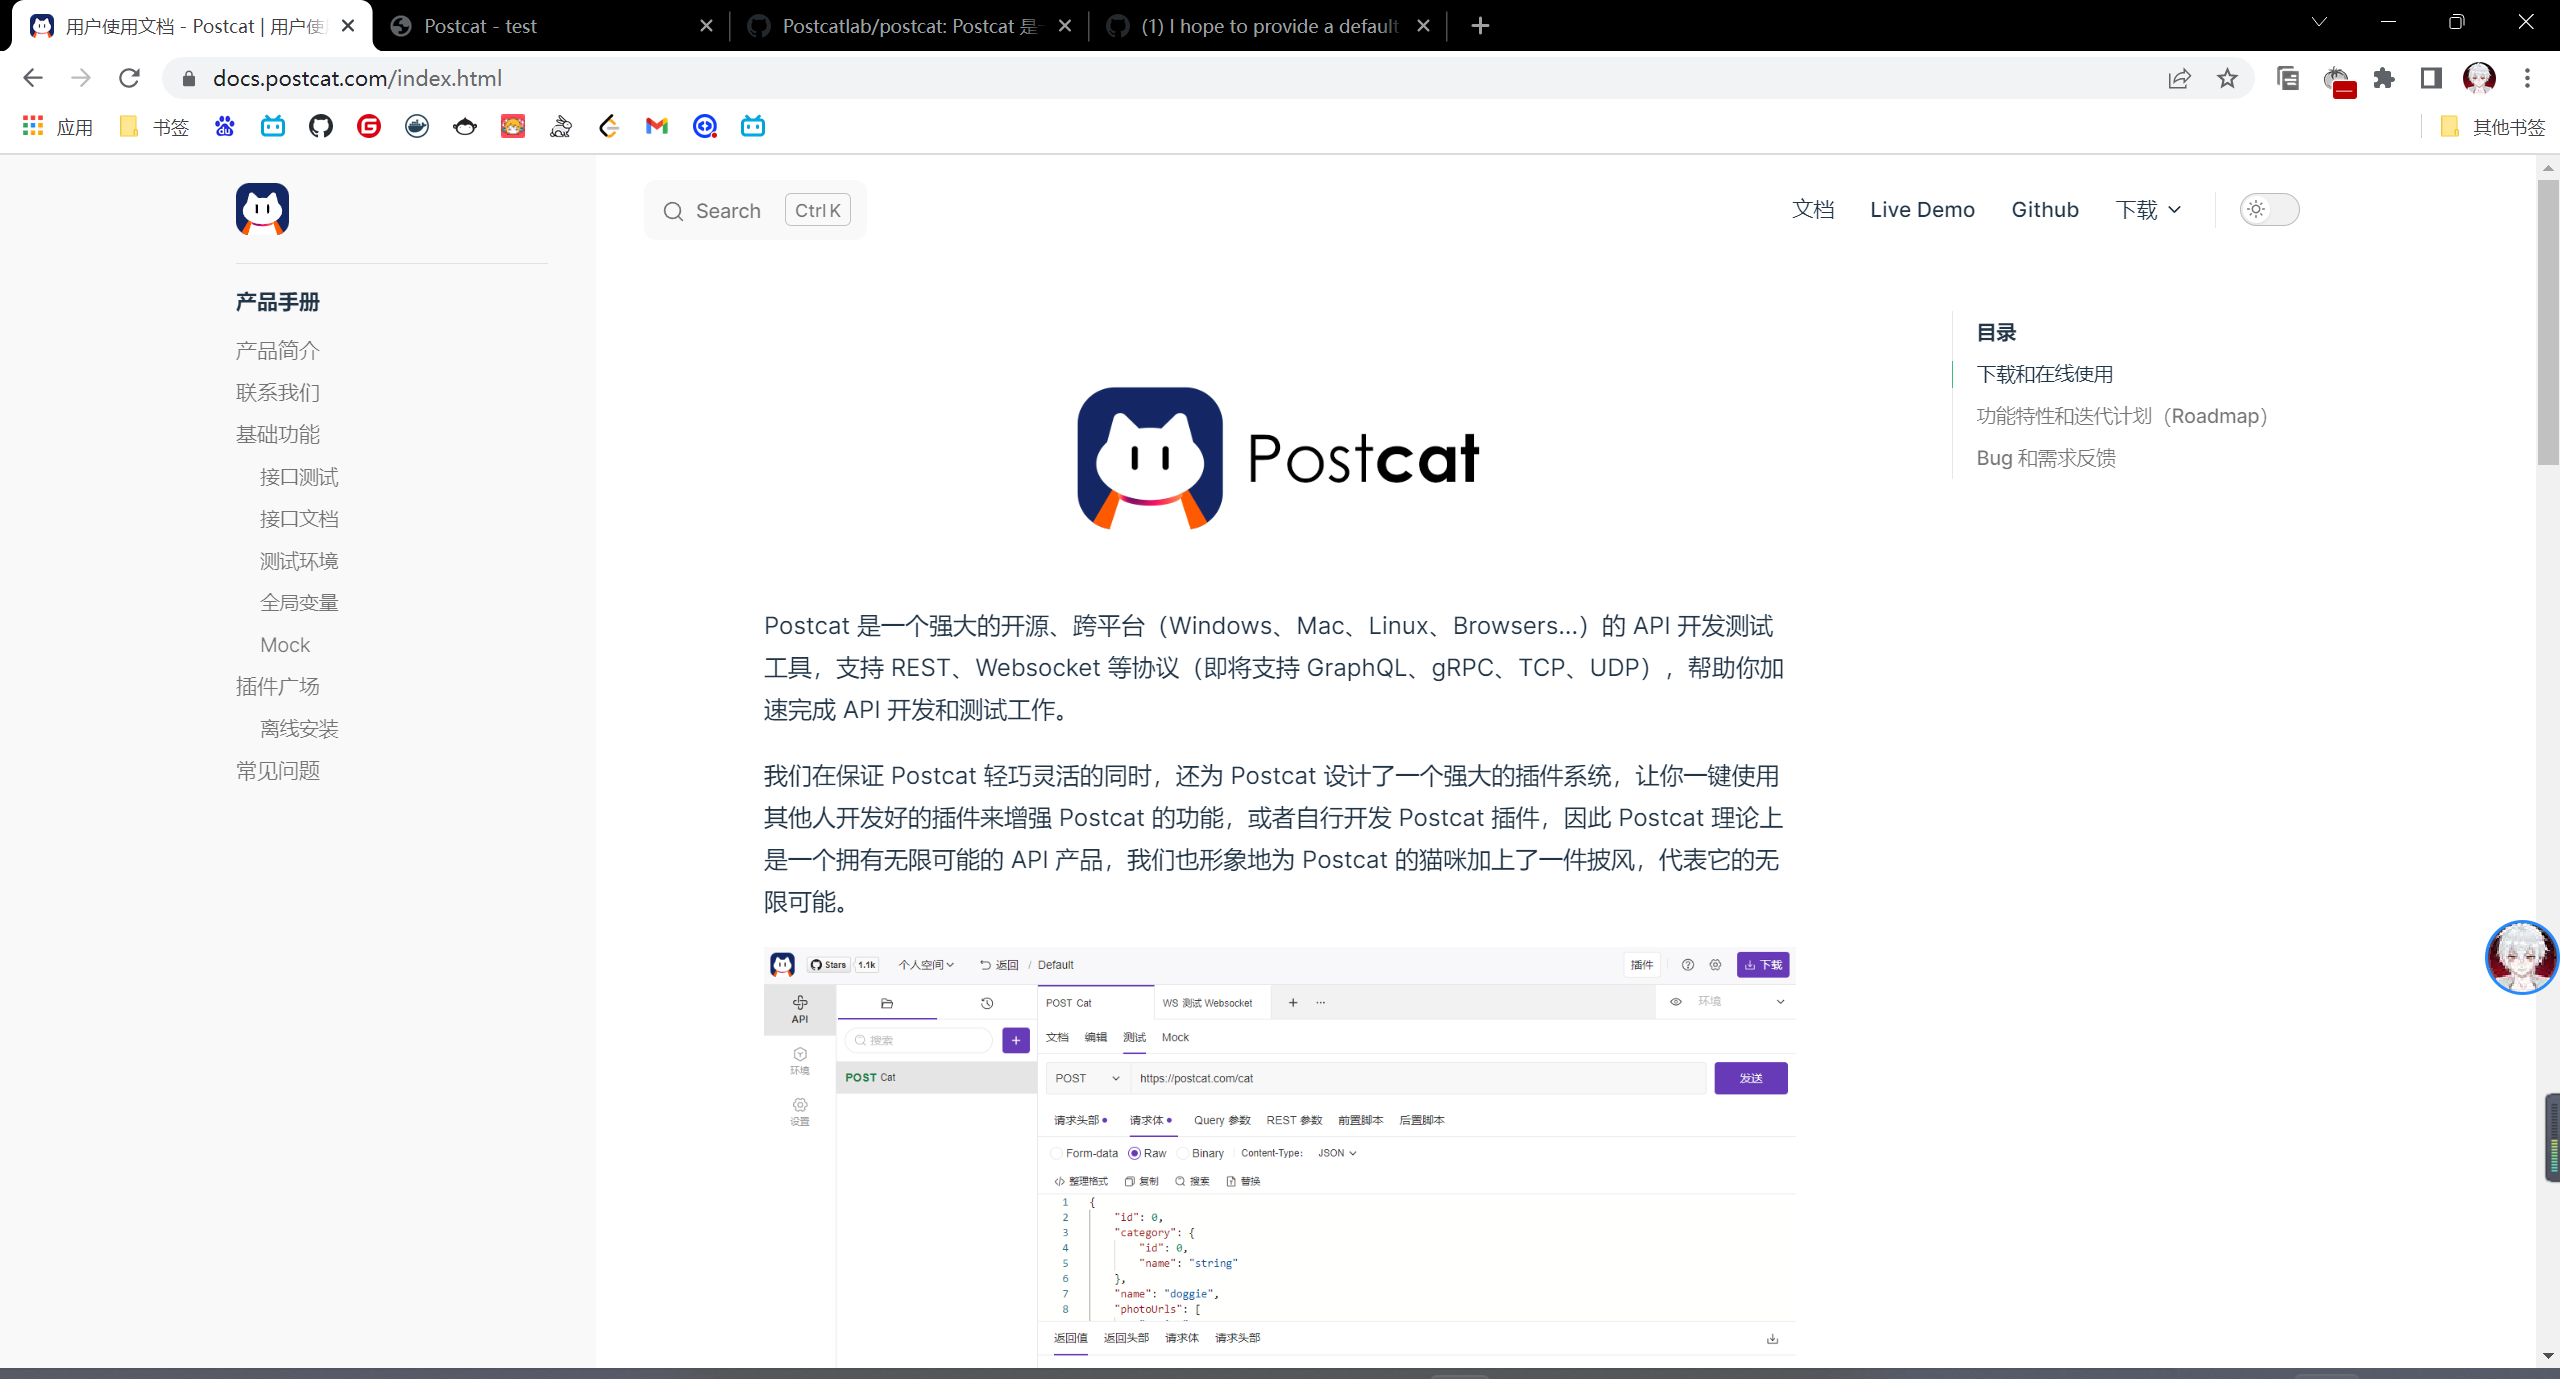Click the docs Search input field

click(x=740, y=210)
